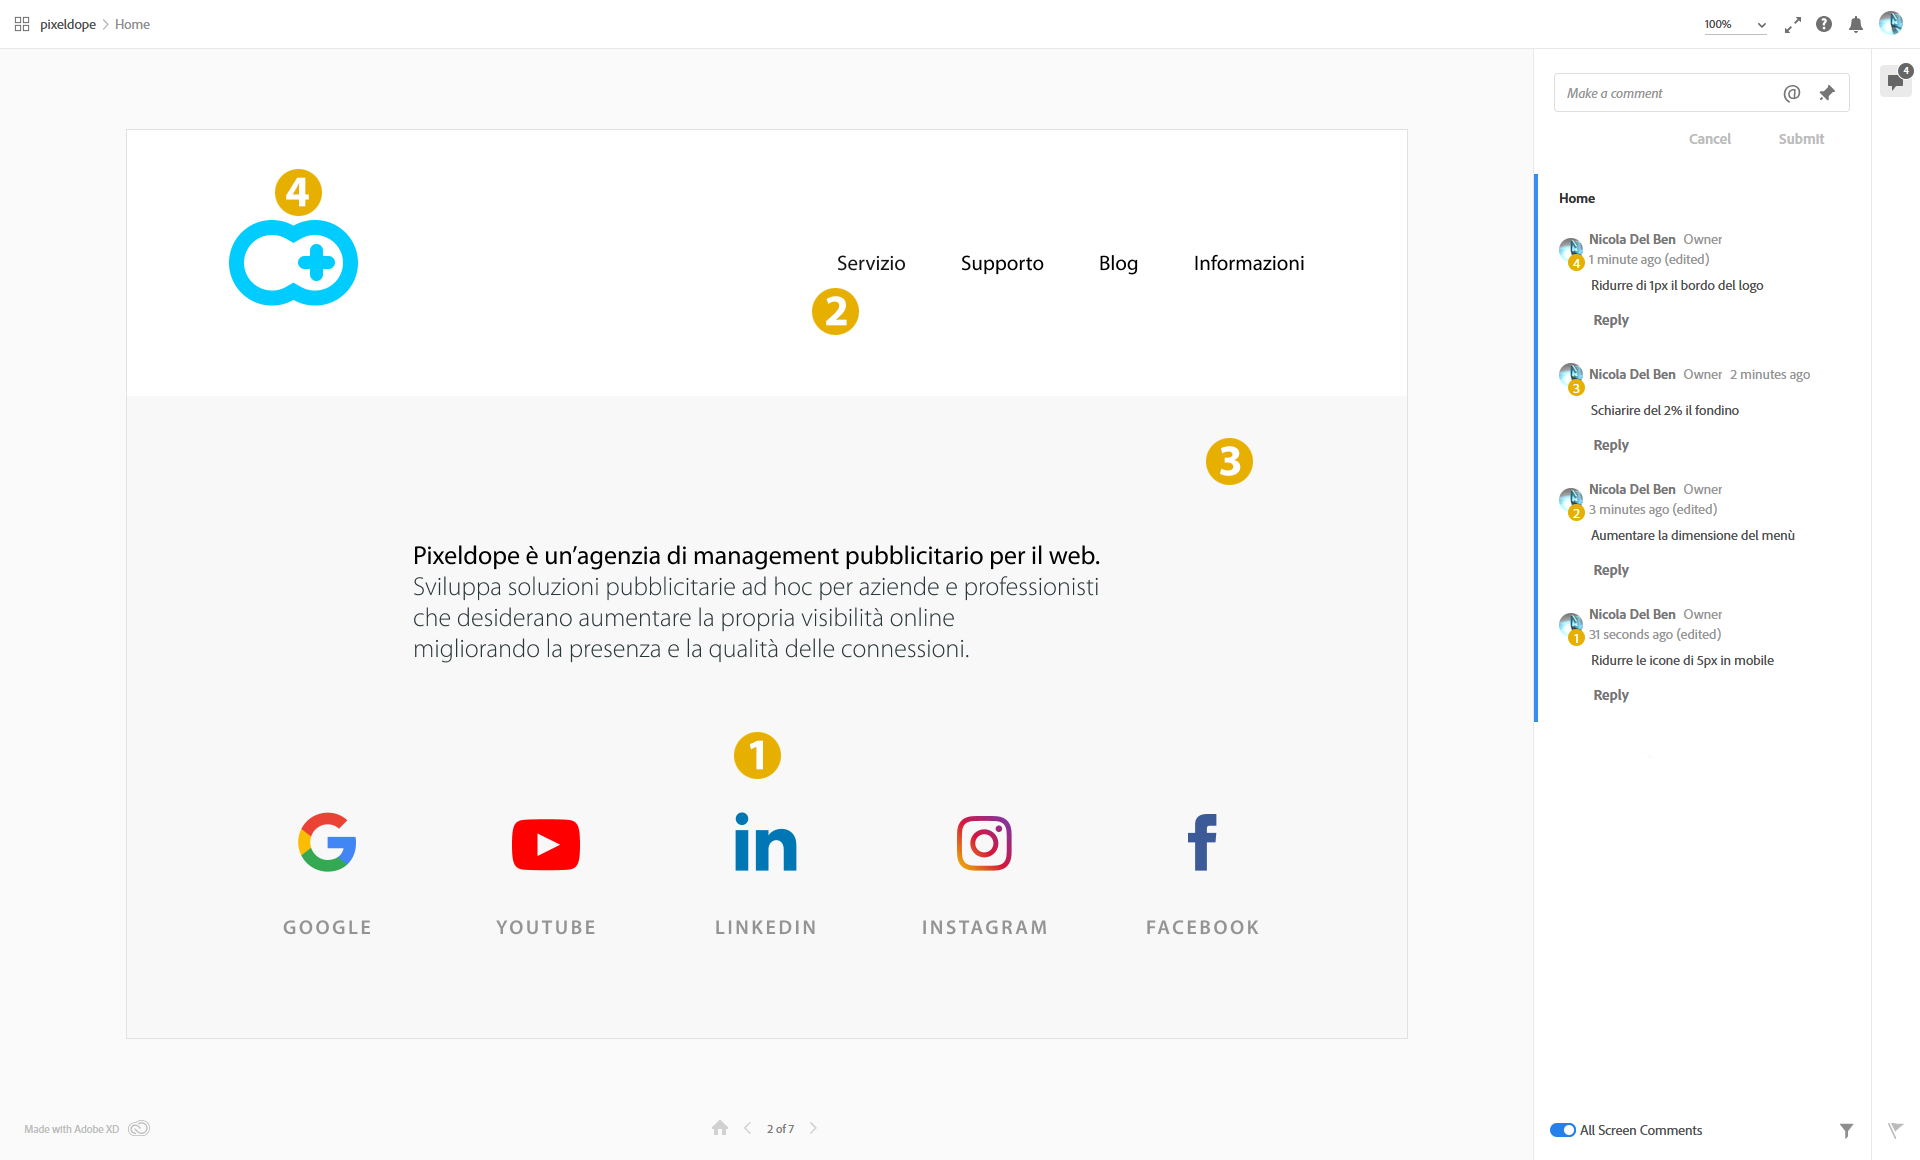The width and height of the screenshot is (1920, 1160).
Task: Open the 100% zoom level dropdown
Action: 1735,25
